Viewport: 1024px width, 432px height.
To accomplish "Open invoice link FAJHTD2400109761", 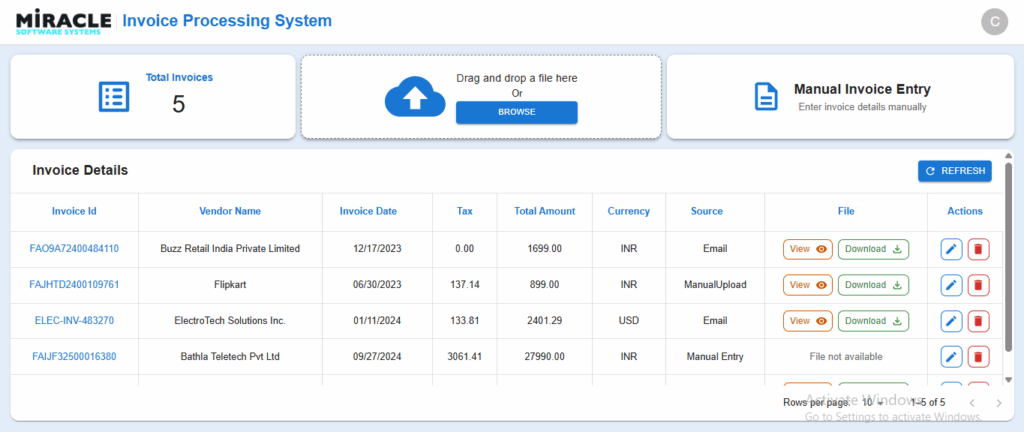I will click(x=74, y=285).
